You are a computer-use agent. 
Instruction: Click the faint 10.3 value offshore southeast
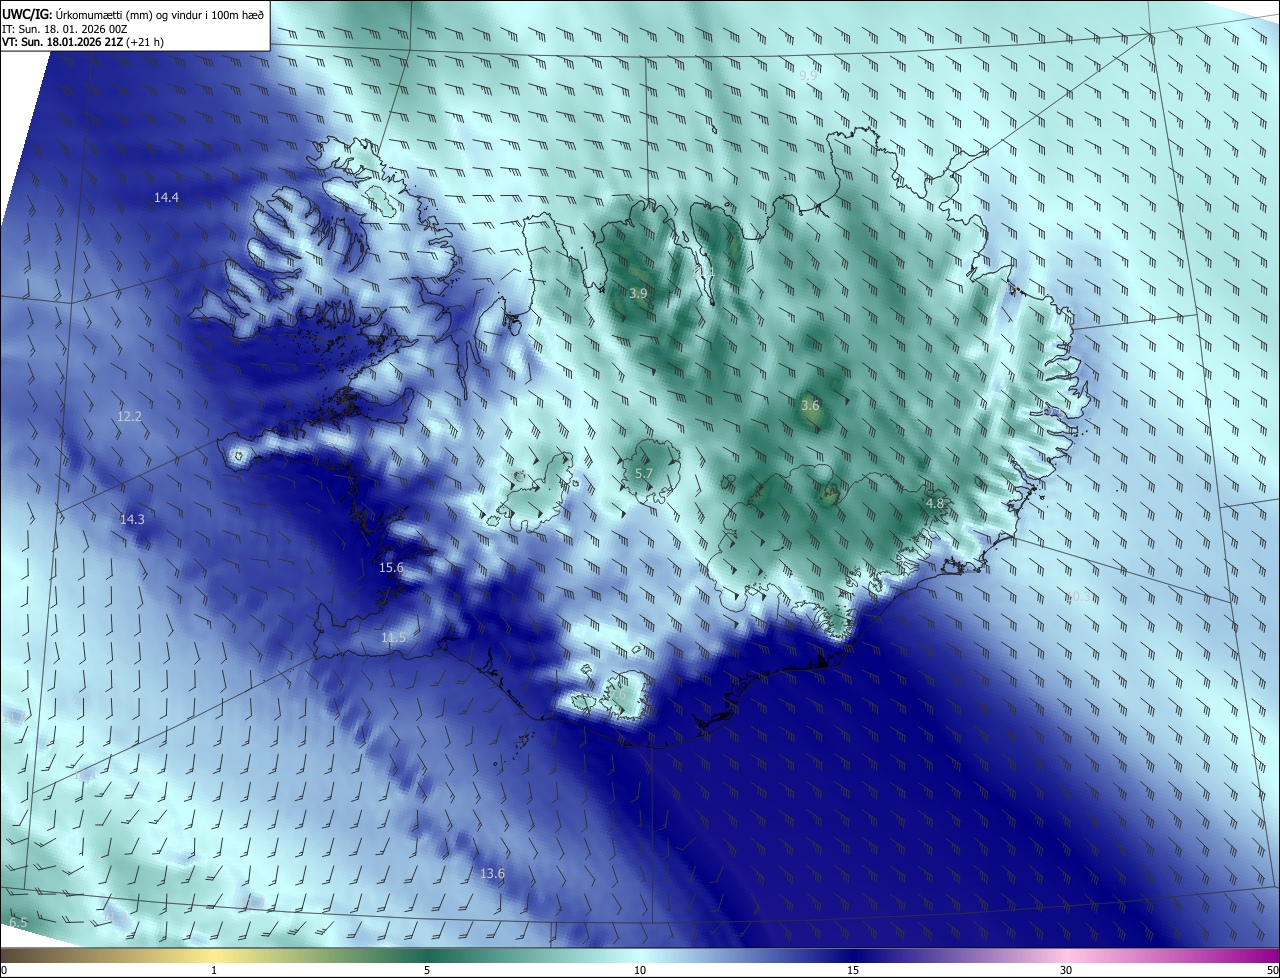[1078, 597]
